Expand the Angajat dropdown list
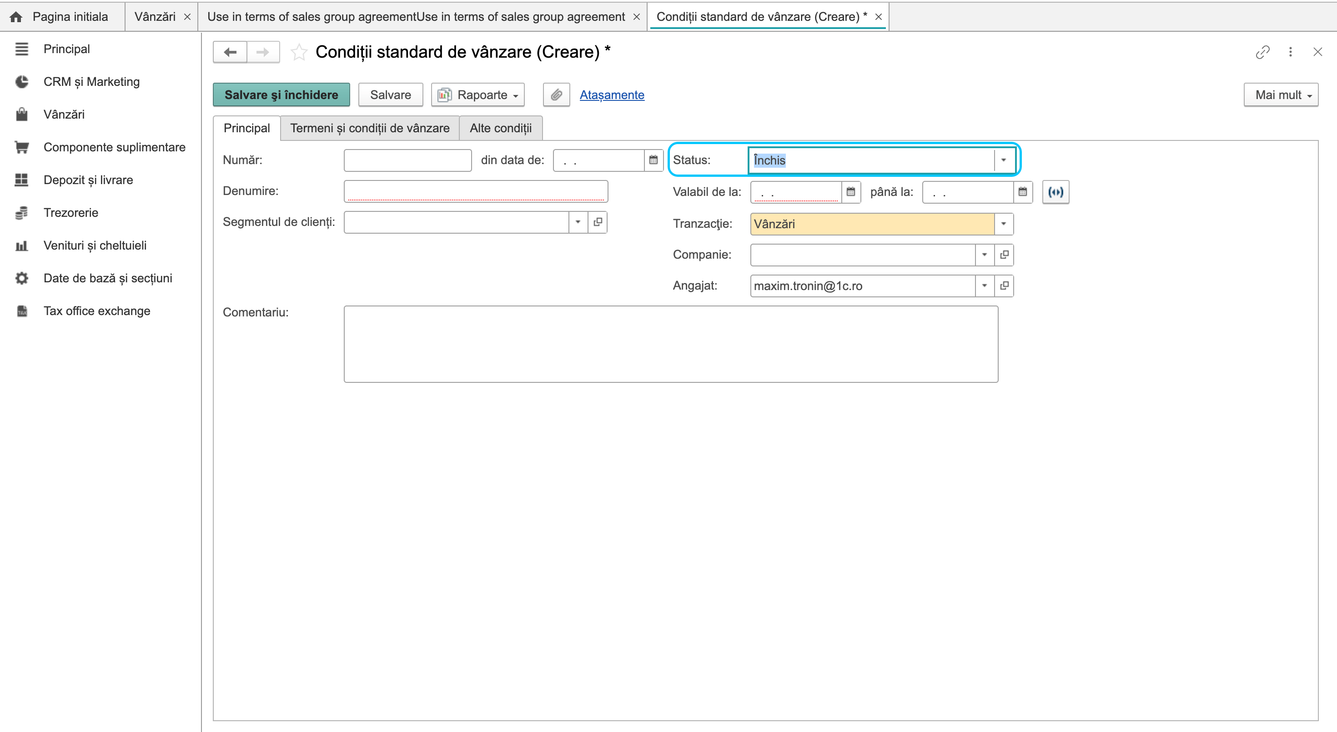 985,286
